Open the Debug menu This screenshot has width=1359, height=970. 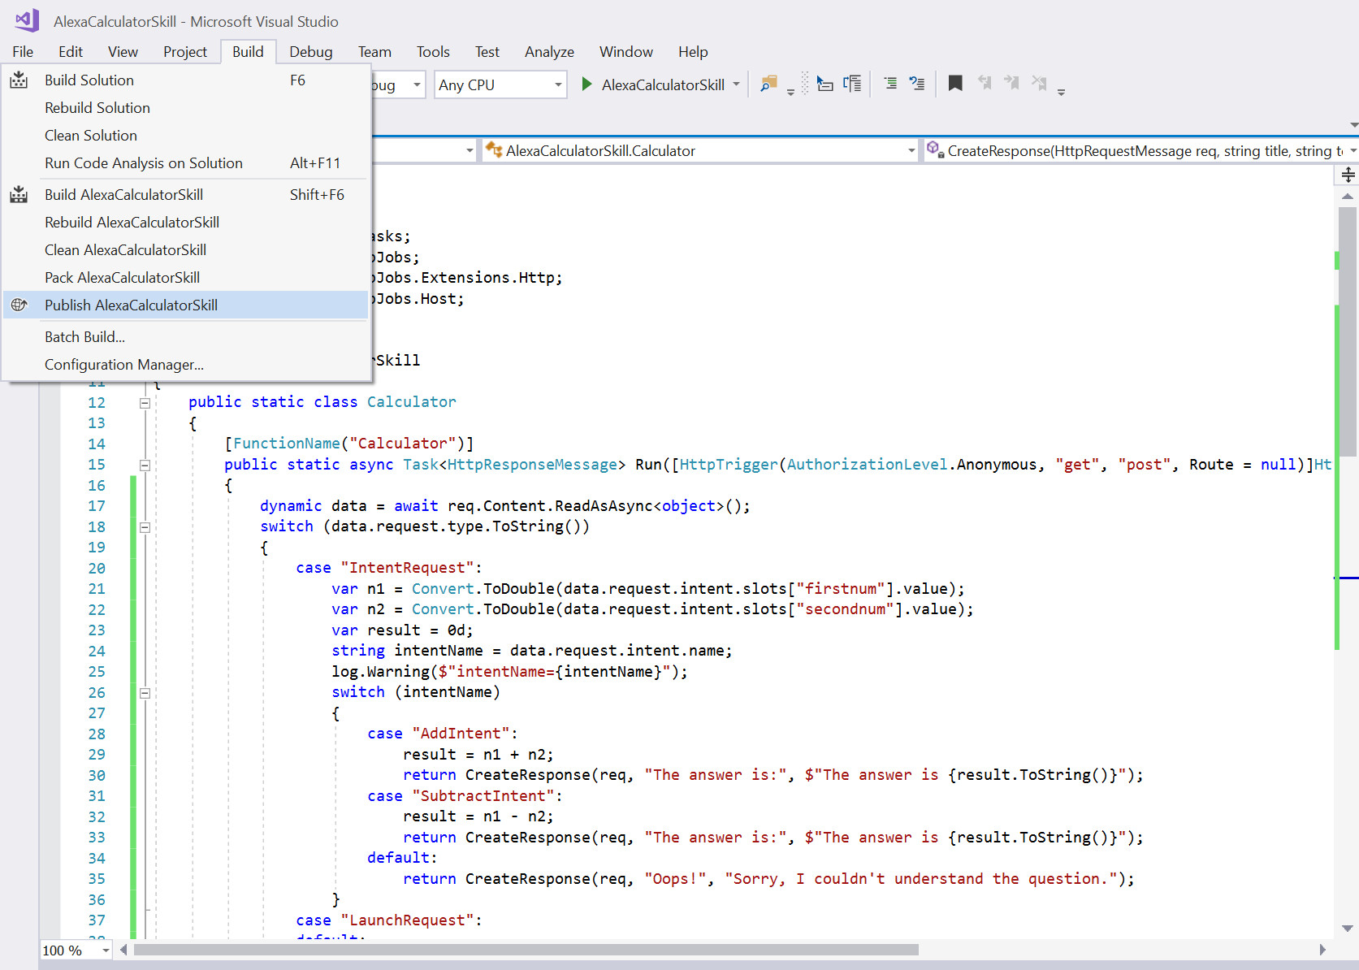pyautogui.click(x=310, y=52)
